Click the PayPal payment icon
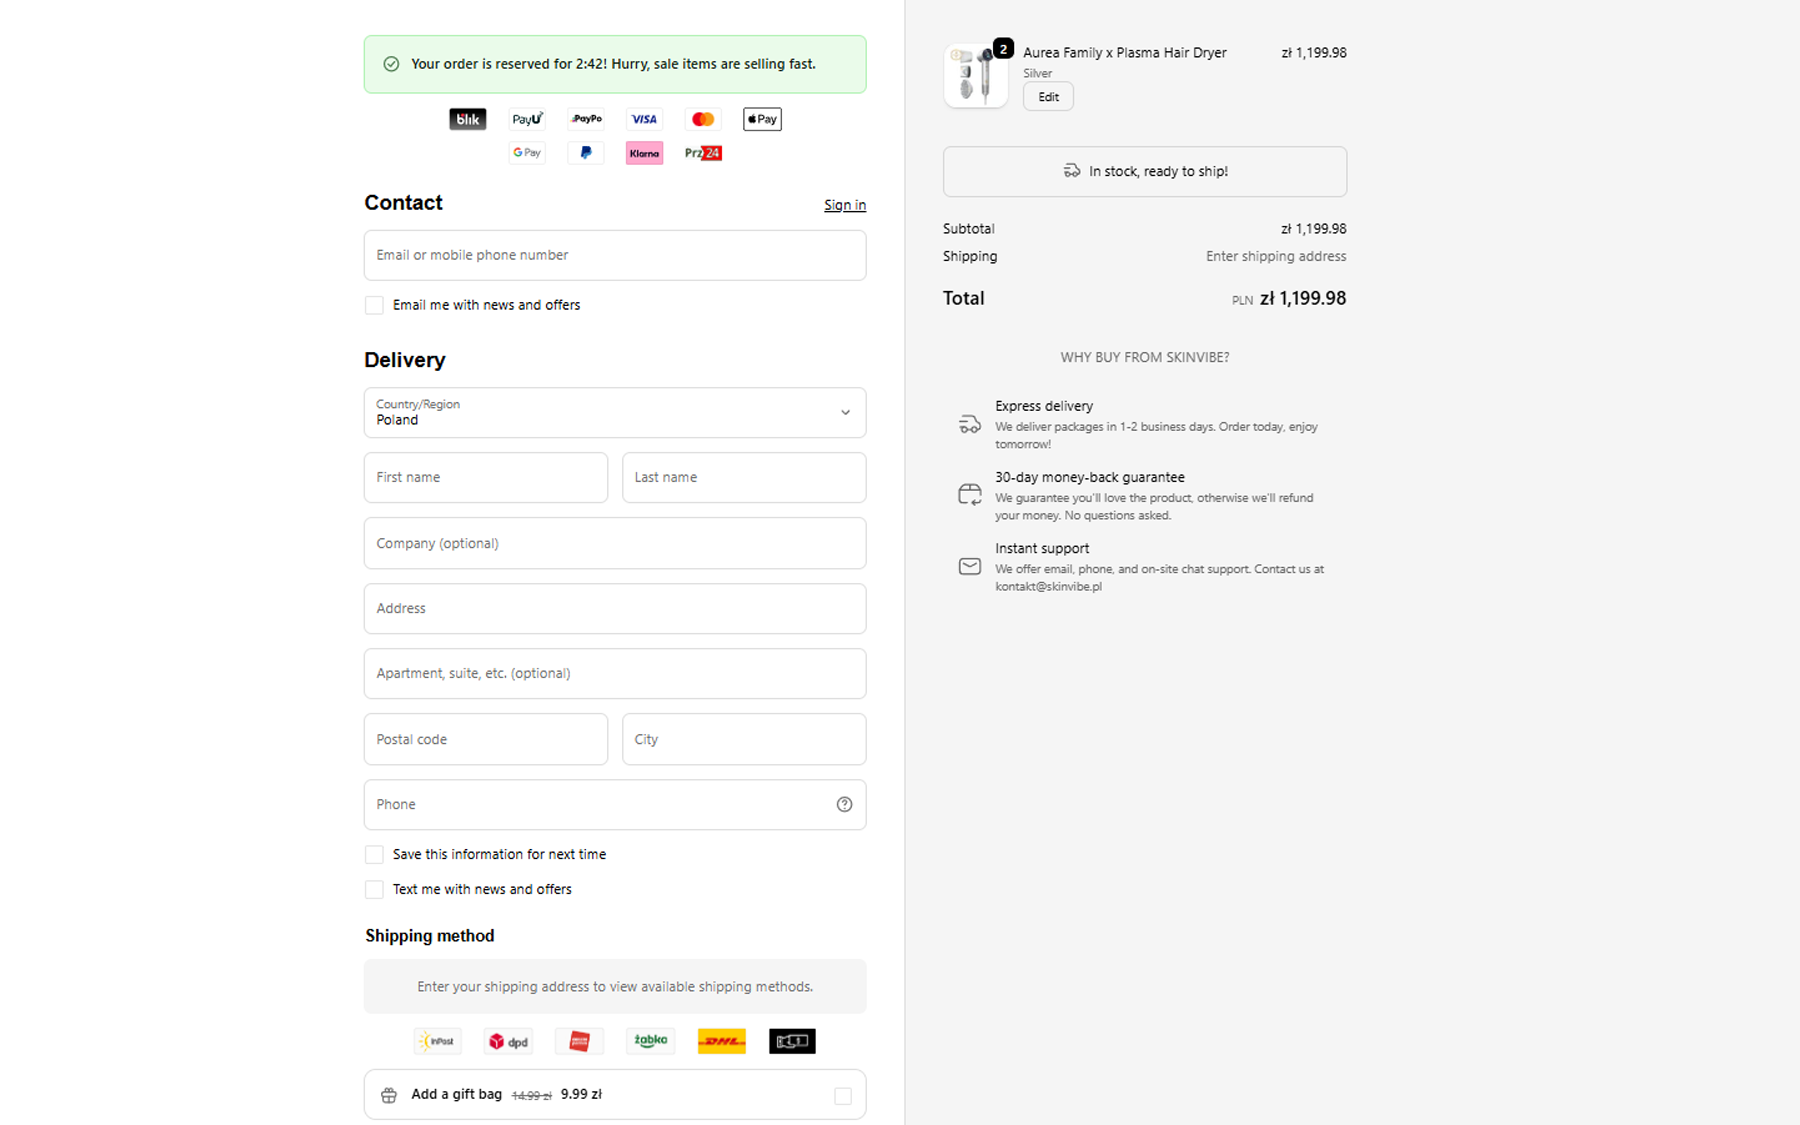1800x1125 pixels. click(585, 152)
